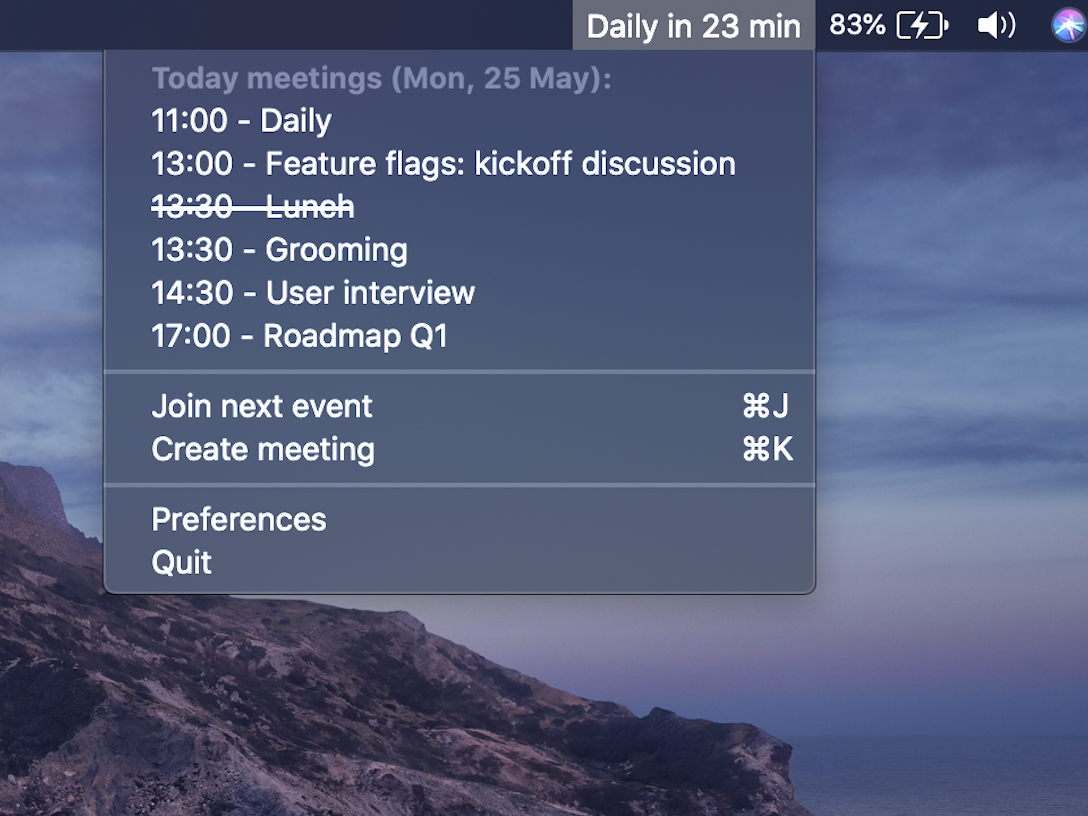Viewport: 1088px width, 816px height.
Task: Open Preferences from the menu
Action: pos(239,520)
